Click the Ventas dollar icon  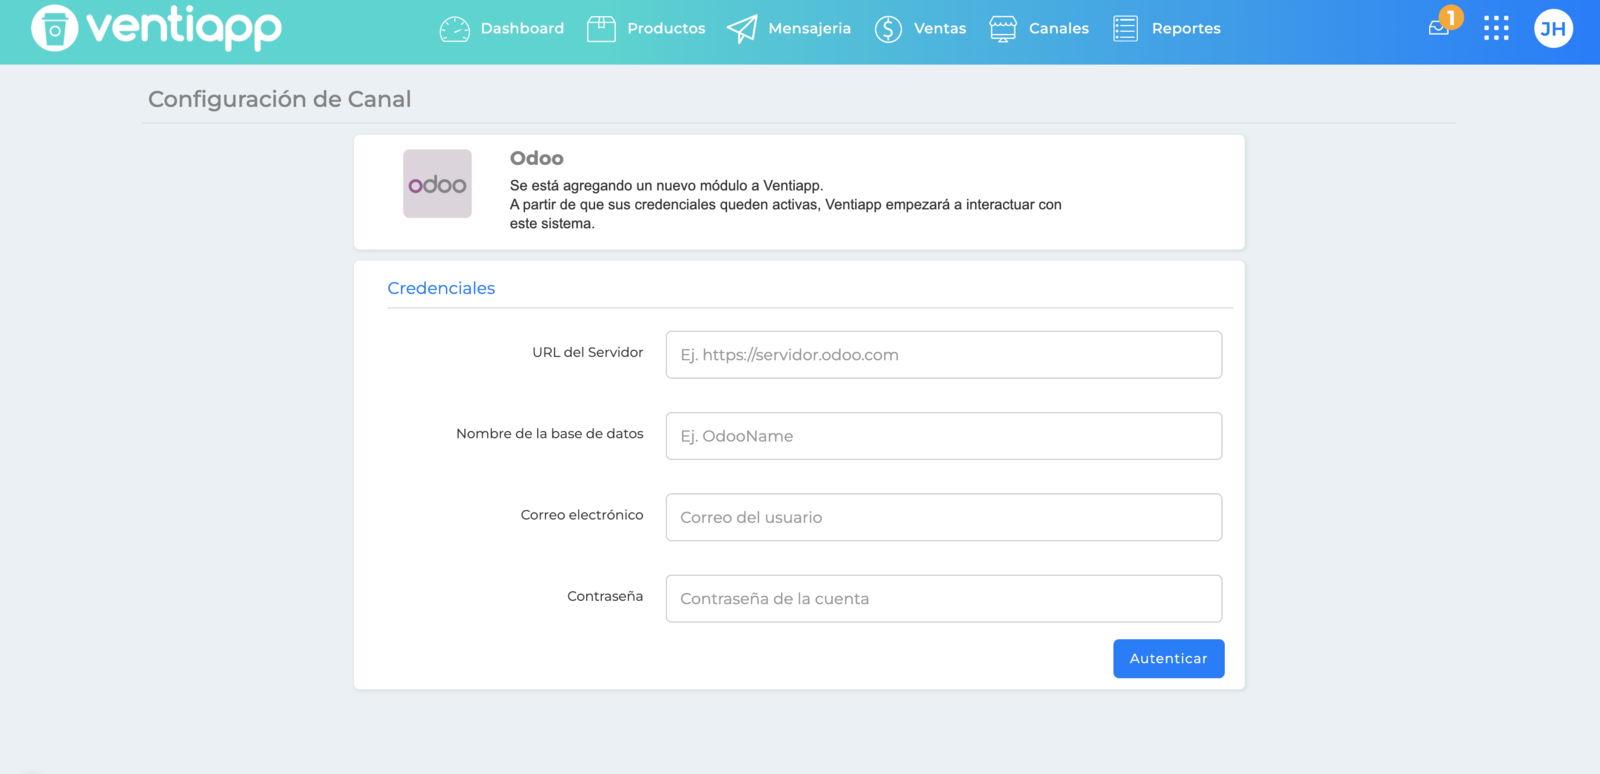coord(888,29)
